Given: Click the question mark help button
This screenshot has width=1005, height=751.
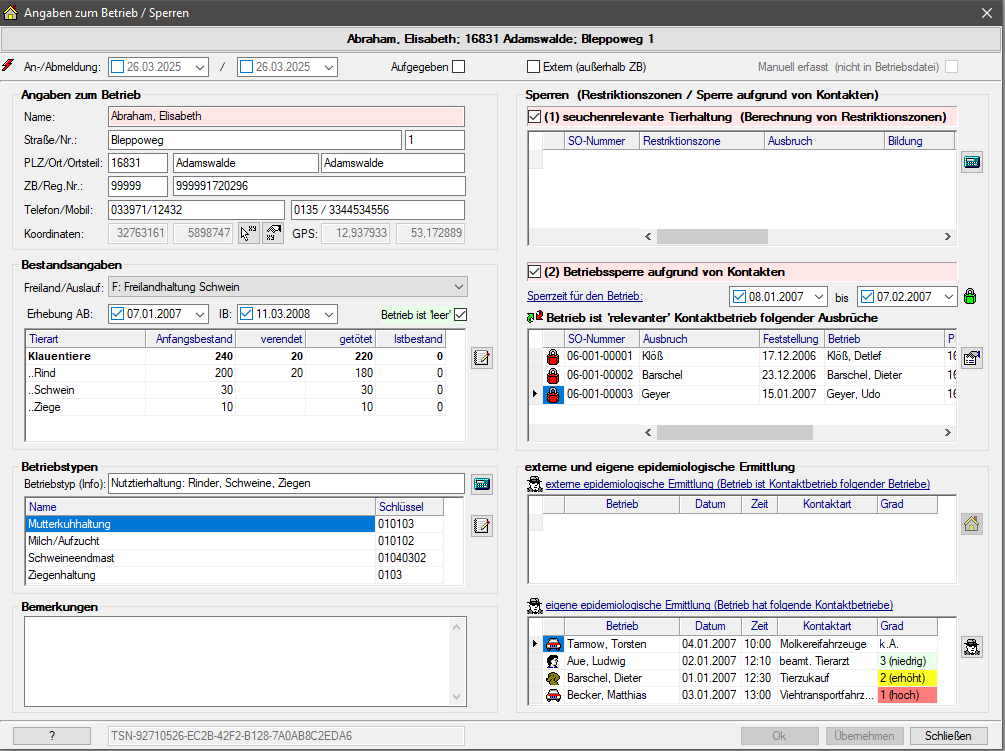Looking at the screenshot, I should pos(52,736).
